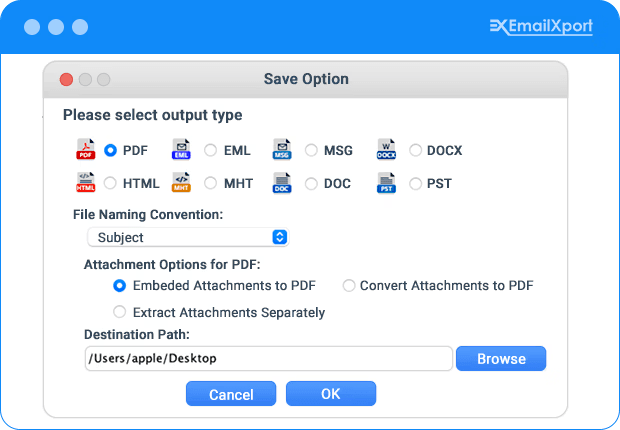620x430 pixels.
Task: Select the PST output radio button
Action: pos(416,184)
